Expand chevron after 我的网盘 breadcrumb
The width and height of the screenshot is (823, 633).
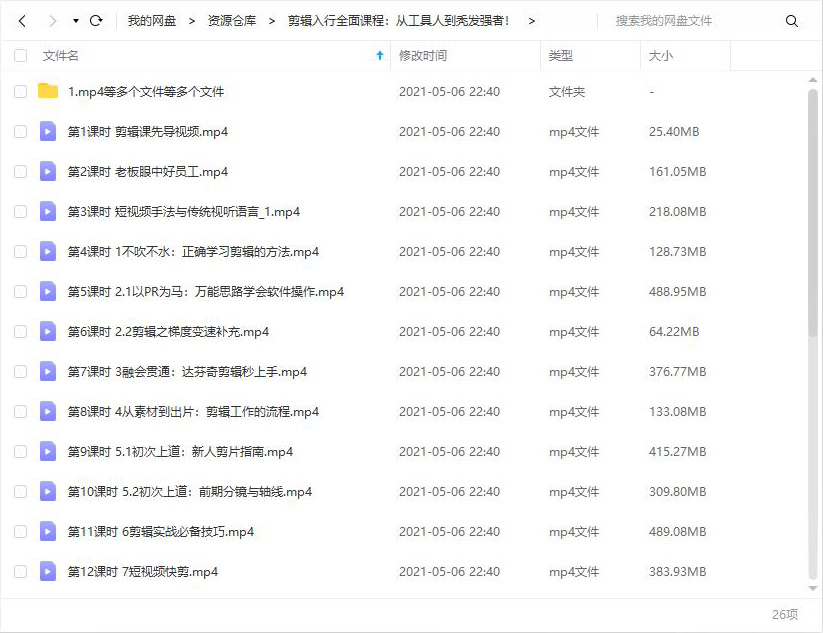pyautogui.click(x=192, y=21)
